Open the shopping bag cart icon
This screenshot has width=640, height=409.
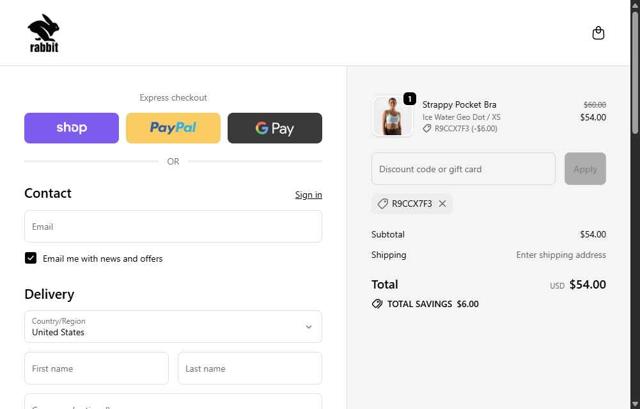pos(598,33)
